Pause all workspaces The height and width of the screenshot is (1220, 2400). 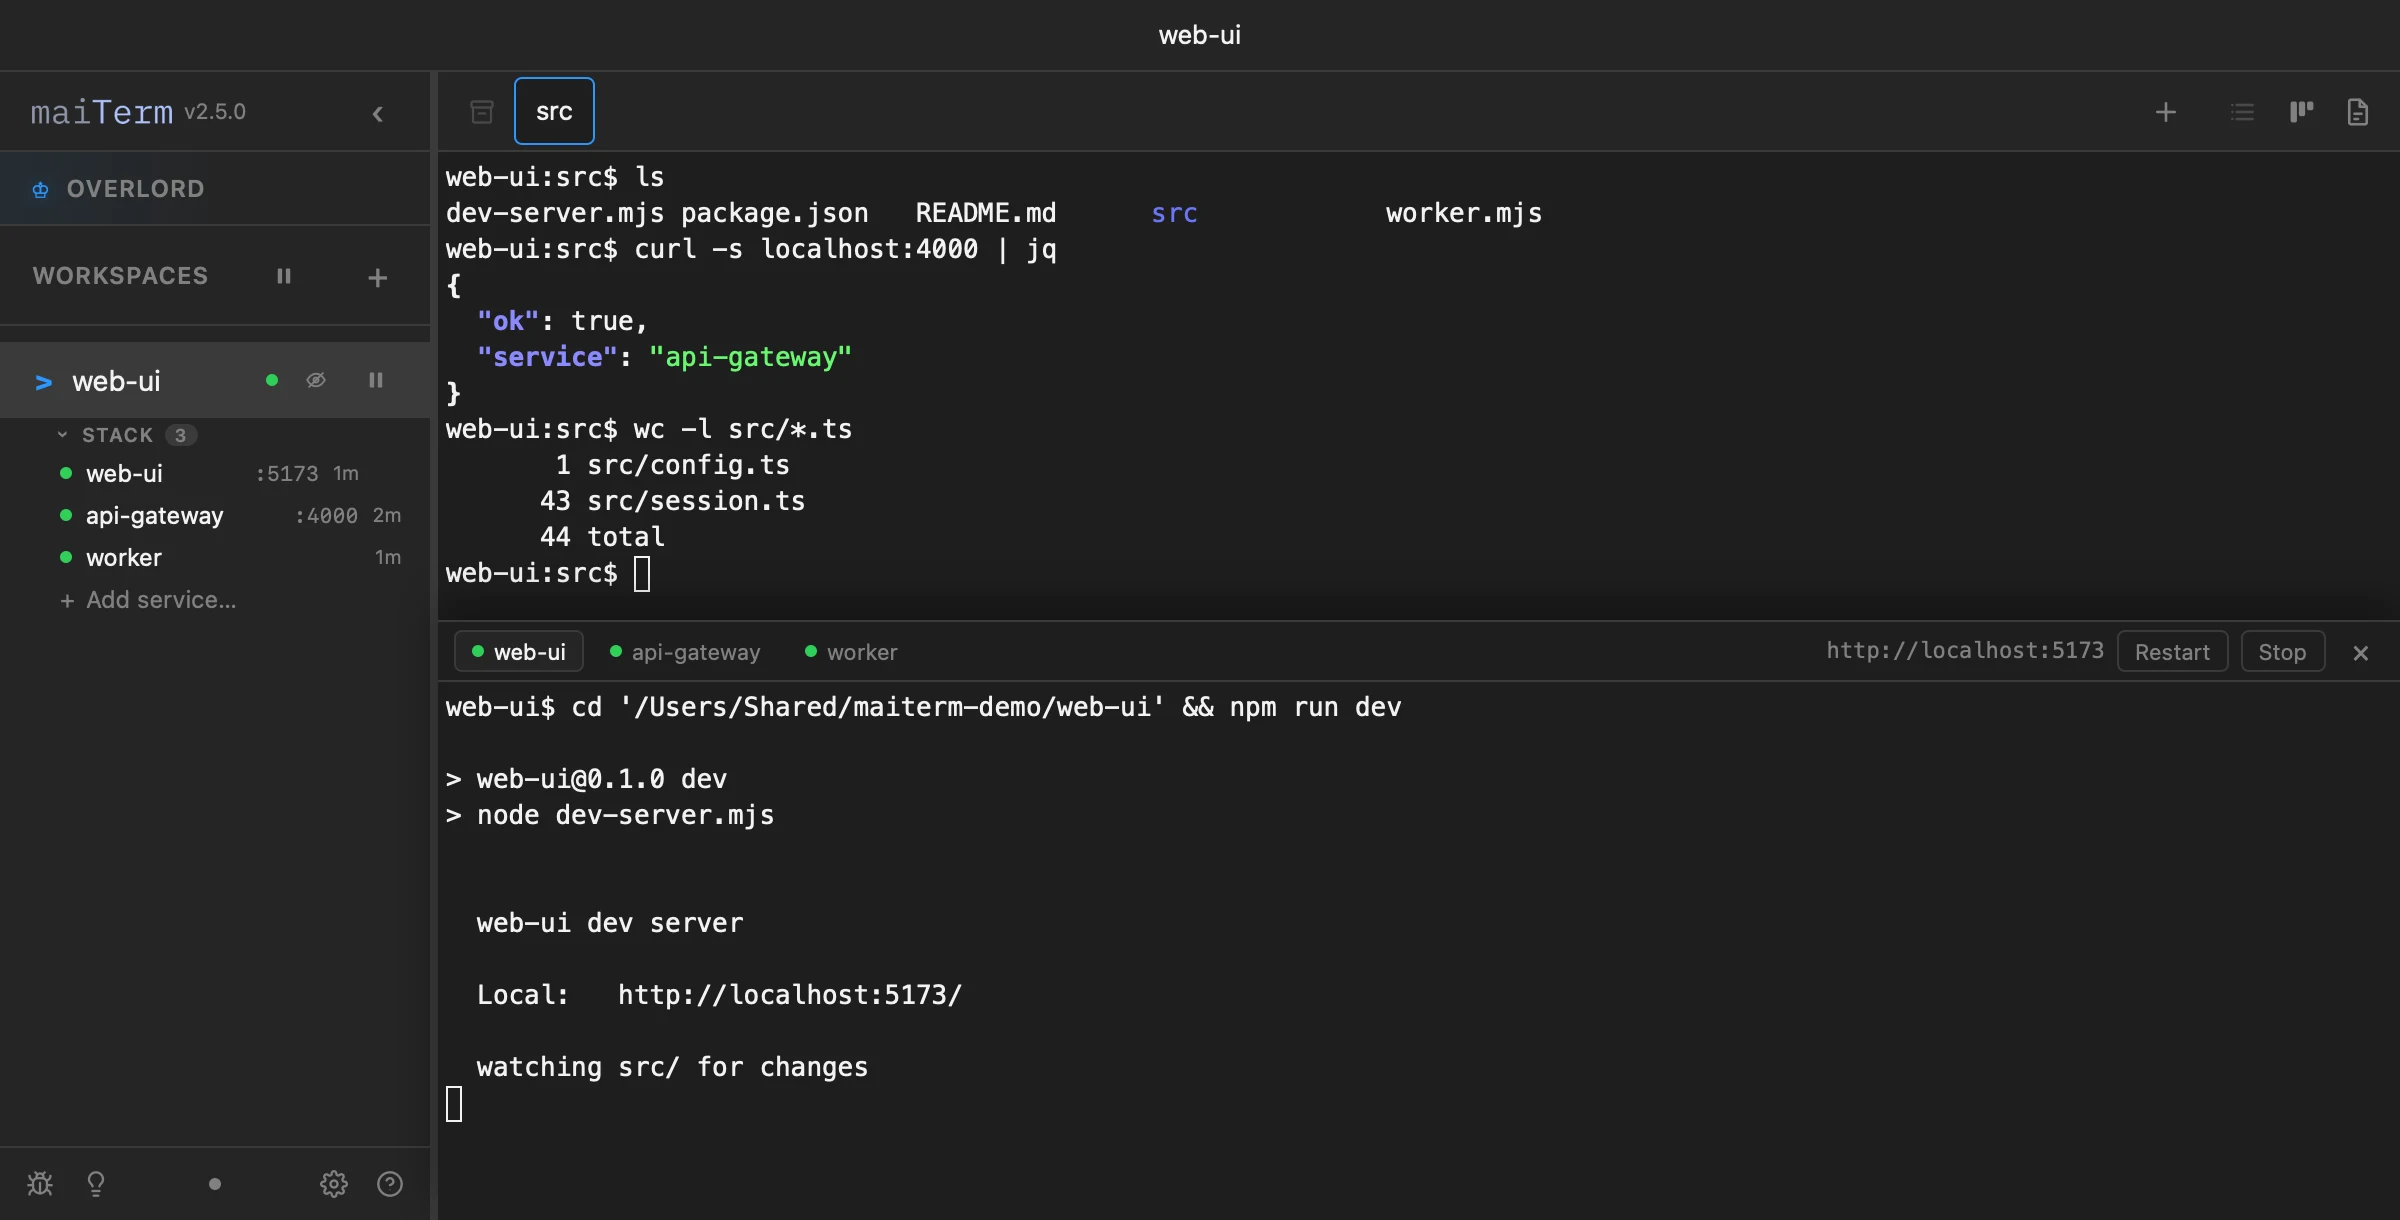pyautogui.click(x=284, y=276)
